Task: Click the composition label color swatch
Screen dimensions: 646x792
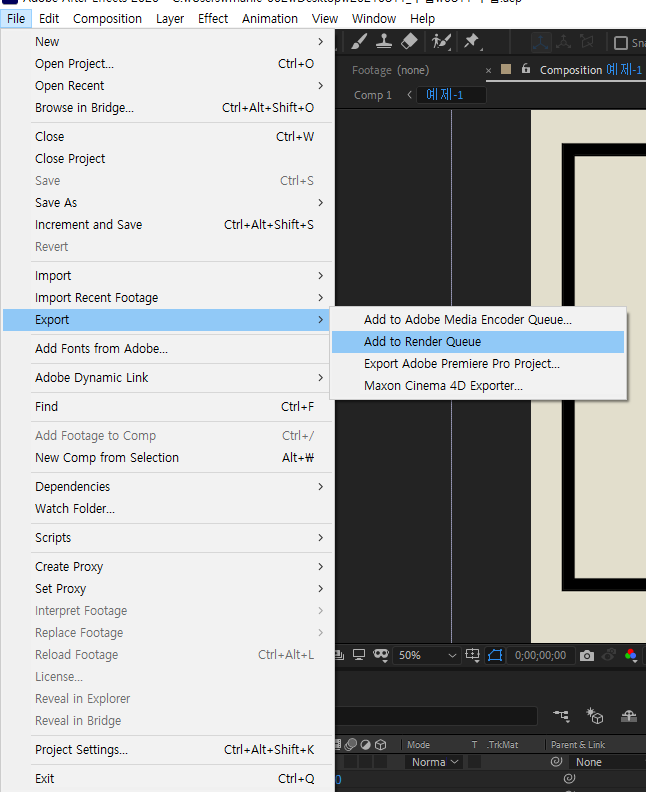Action: click(506, 69)
